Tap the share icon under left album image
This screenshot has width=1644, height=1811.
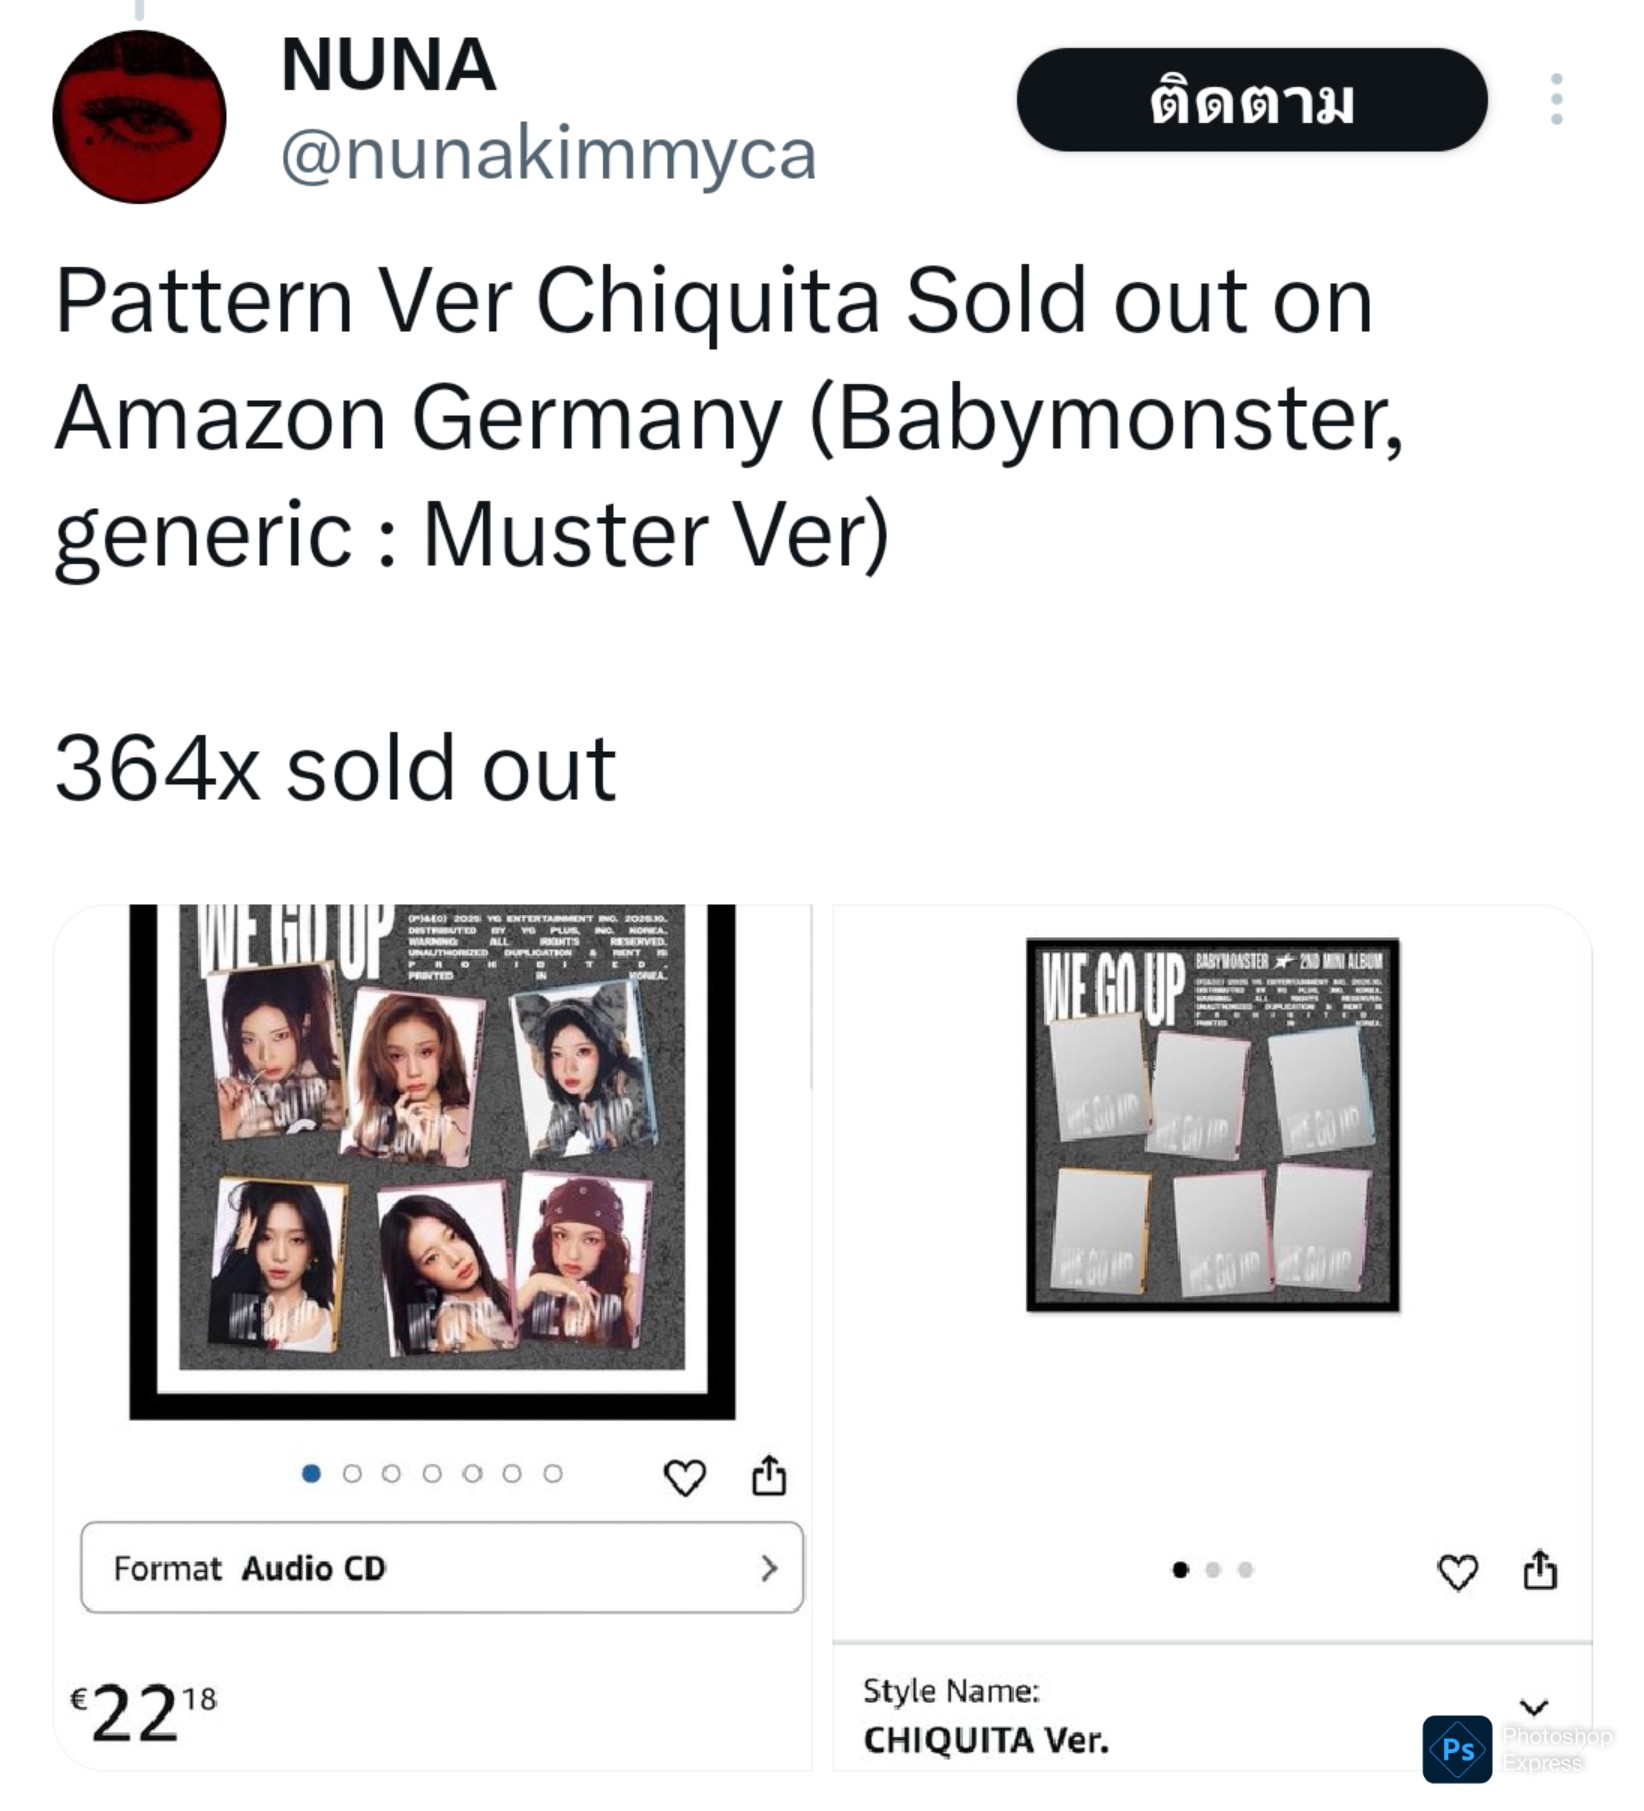pos(769,1475)
